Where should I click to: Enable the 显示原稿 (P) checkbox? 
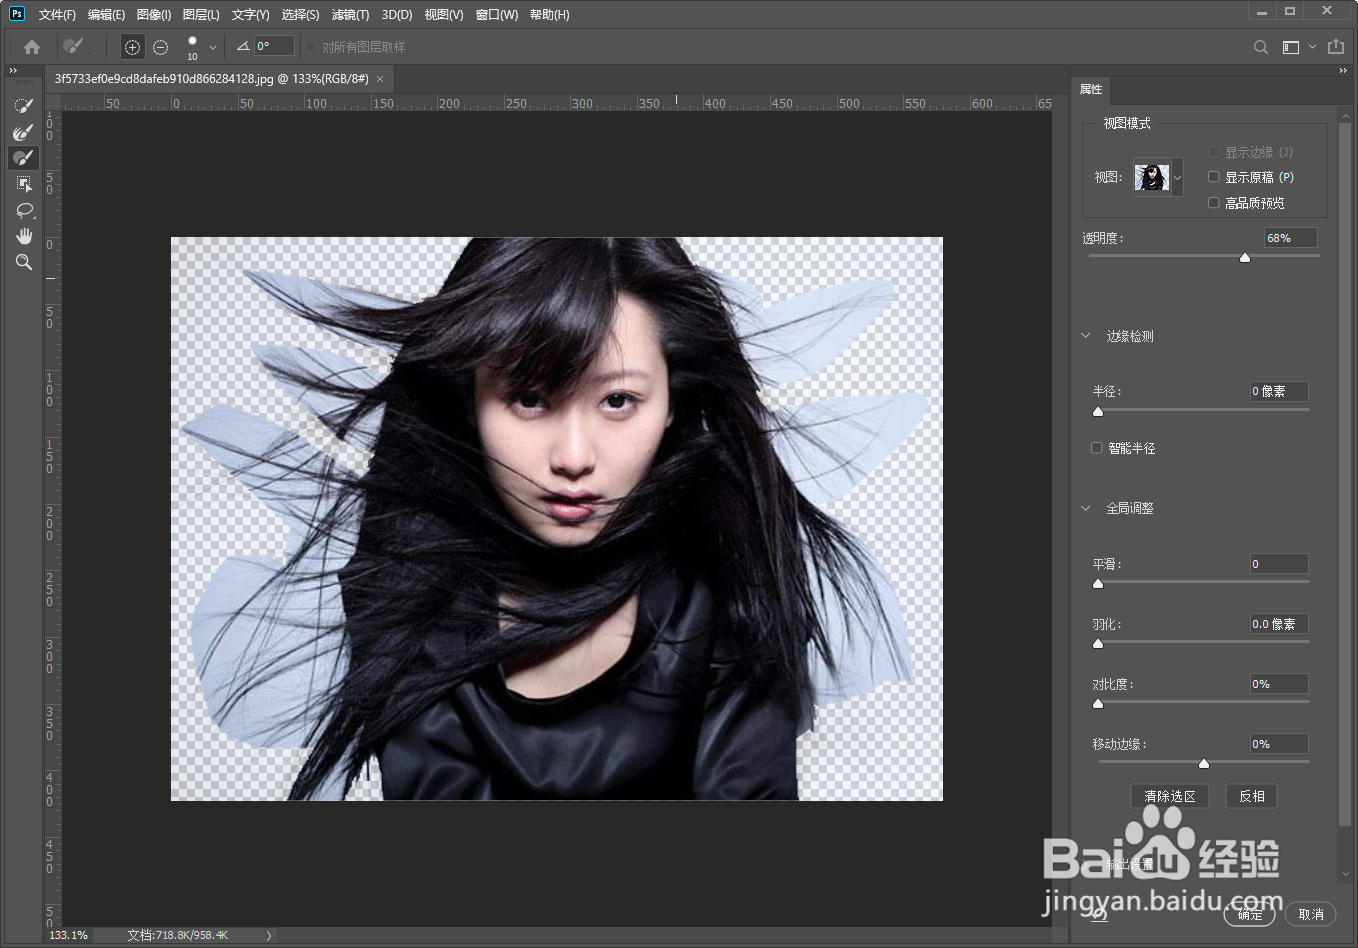tap(1214, 177)
